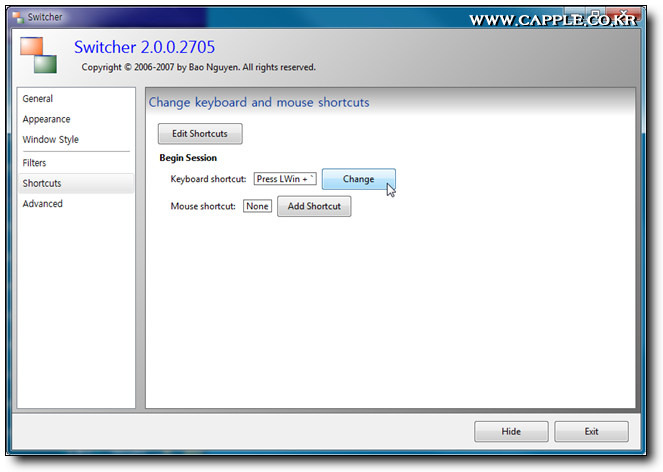
Task: Hide the Switcher settings window
Action: coord(511,431)
